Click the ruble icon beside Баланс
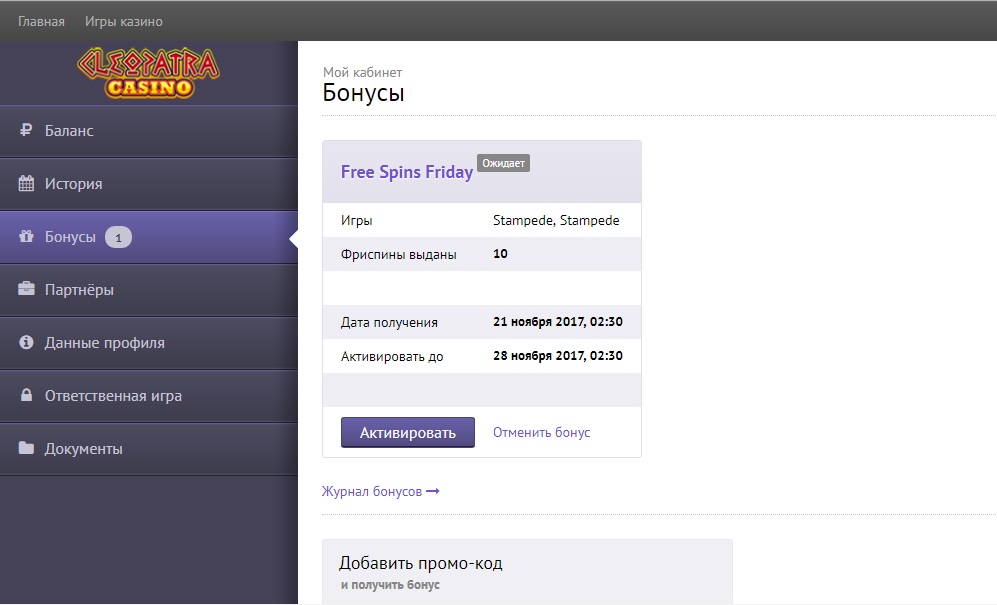The width and height of the screenshot is (997, 605). click(x=26, y=131)
